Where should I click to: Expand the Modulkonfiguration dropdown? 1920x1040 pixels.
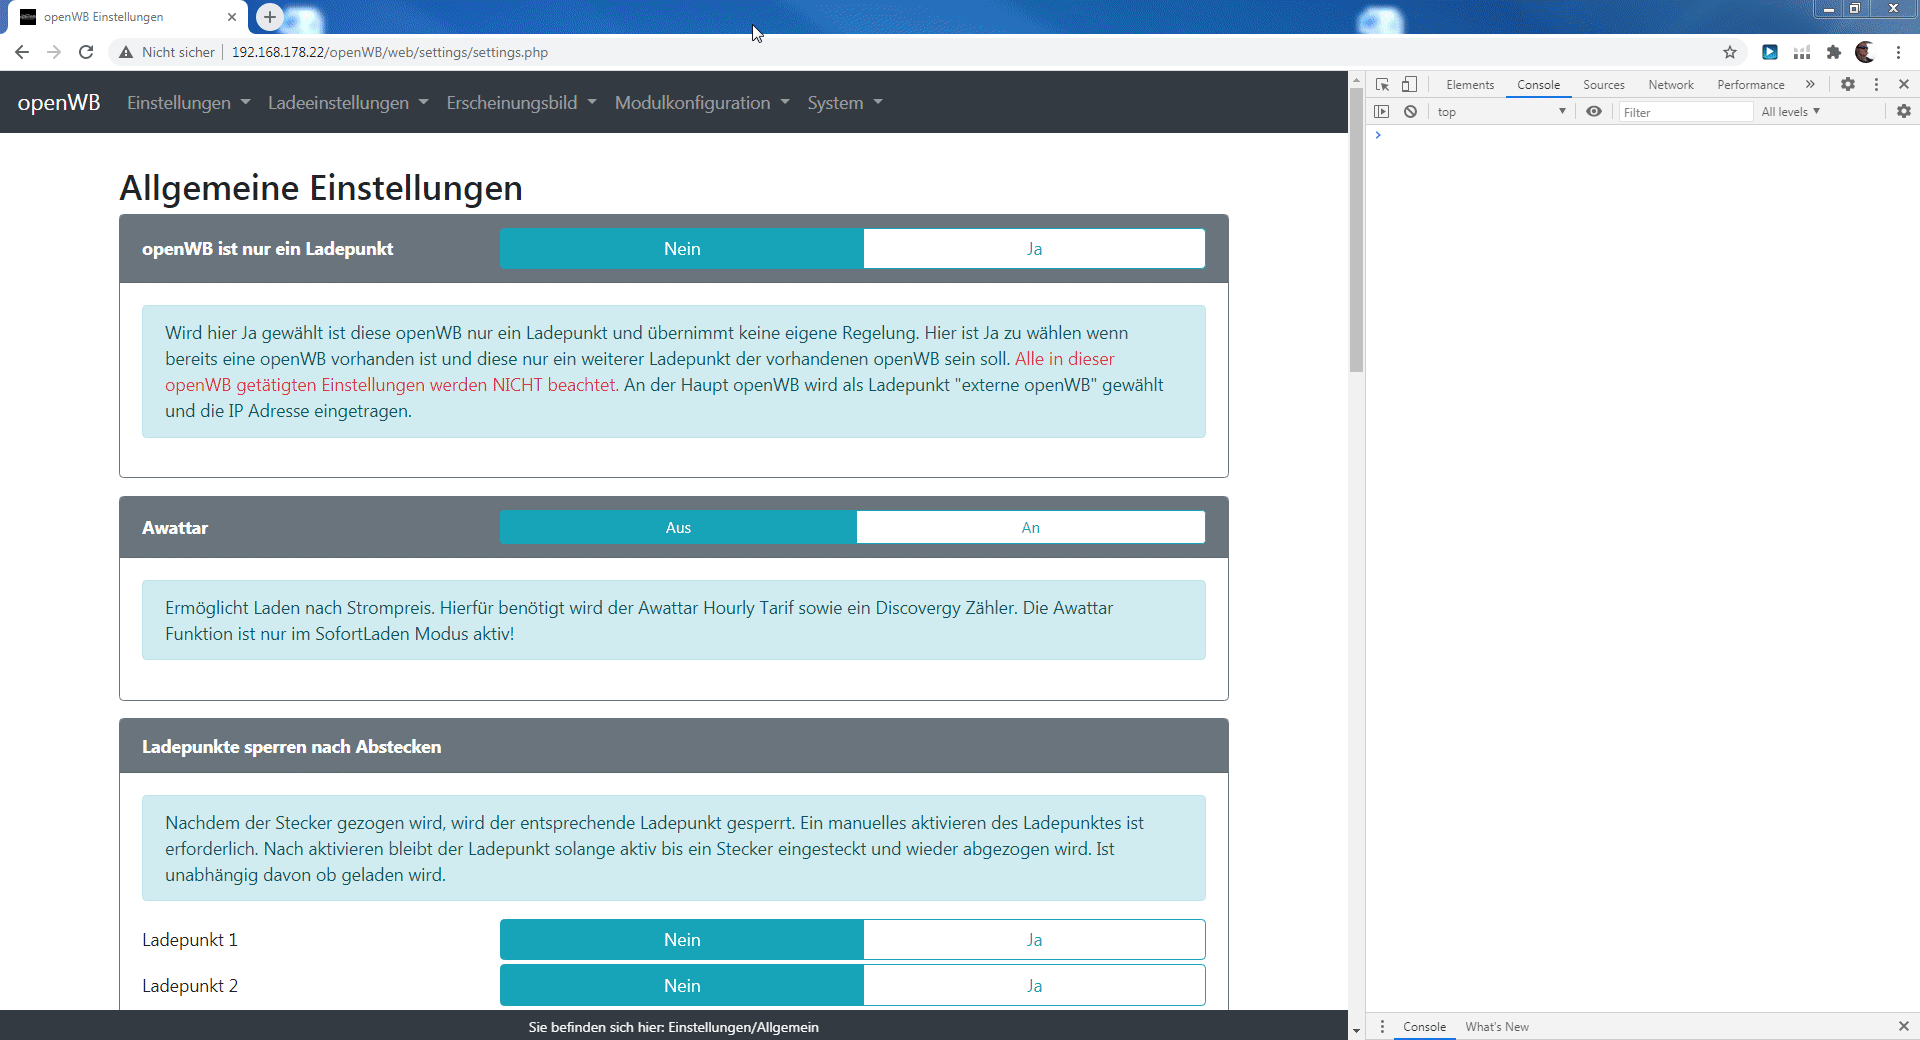click(702, 103)
